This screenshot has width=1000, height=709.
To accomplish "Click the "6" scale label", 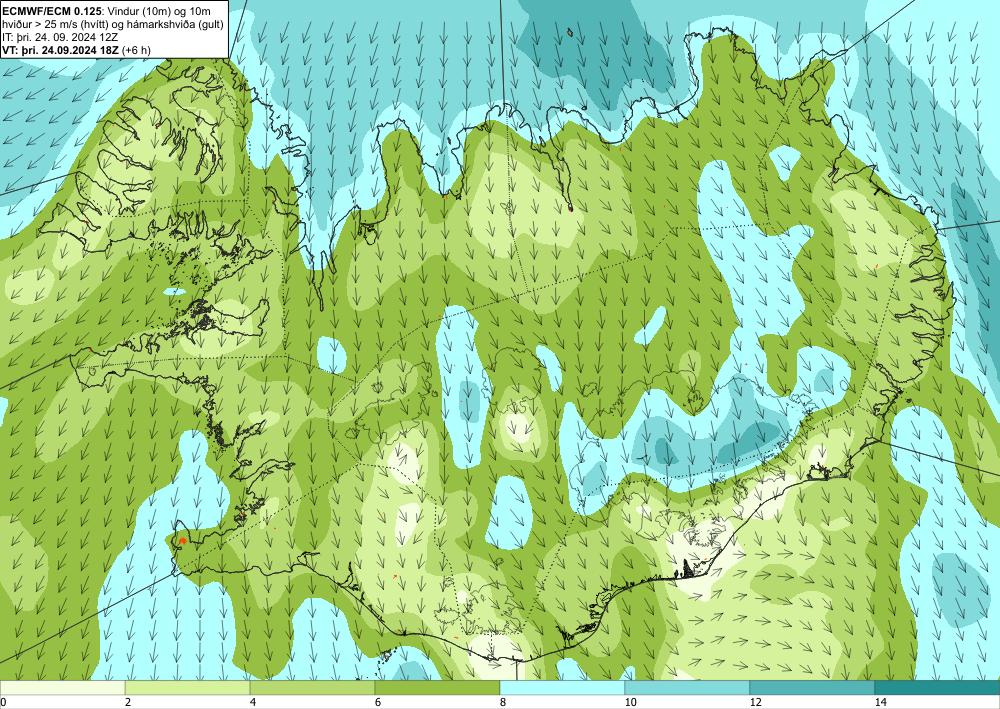I will pyautogui.click(x=378, y=702).
